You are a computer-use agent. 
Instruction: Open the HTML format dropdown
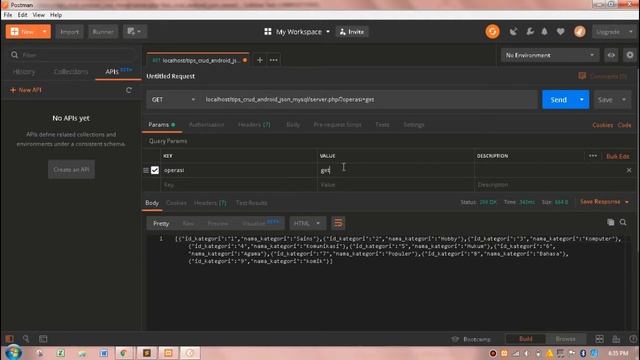pos(307,223)
